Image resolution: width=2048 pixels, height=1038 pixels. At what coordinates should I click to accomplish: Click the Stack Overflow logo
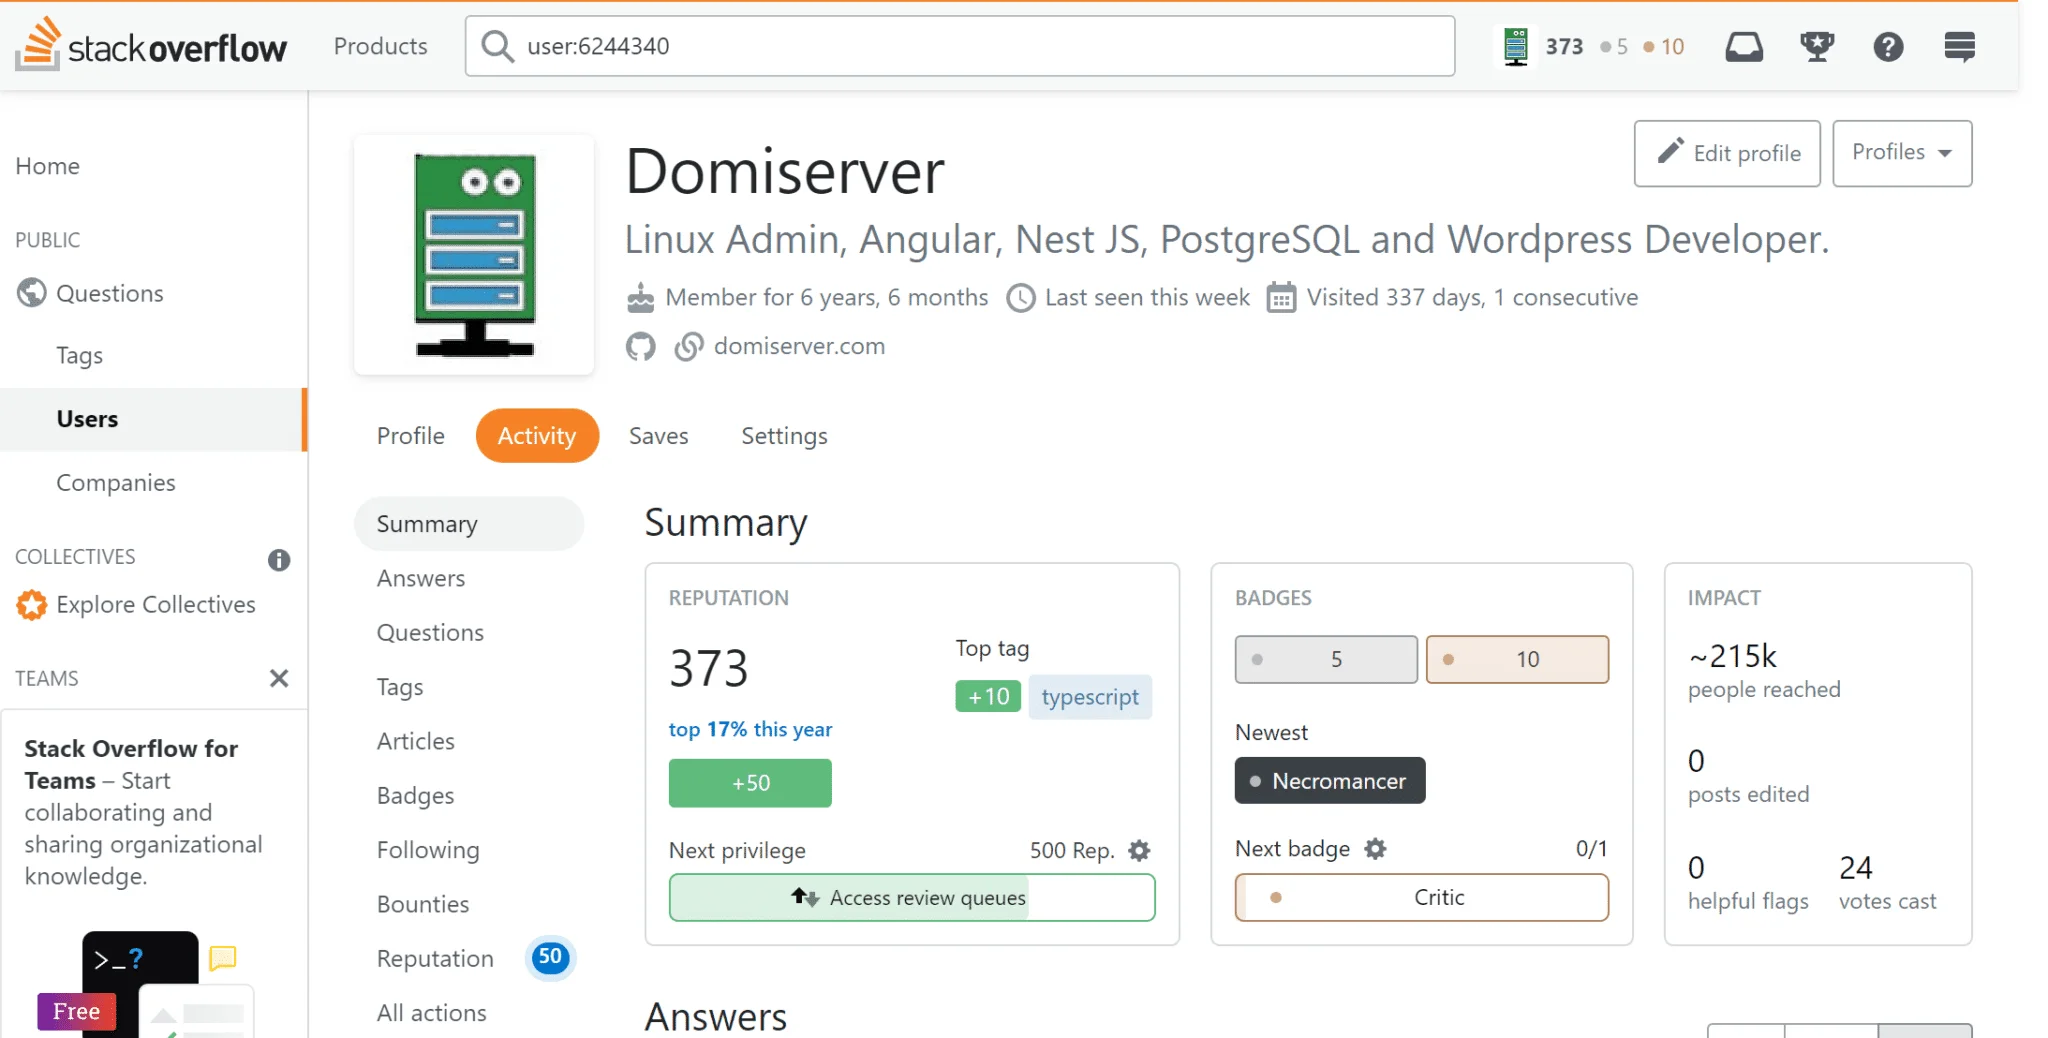[151, 46]
